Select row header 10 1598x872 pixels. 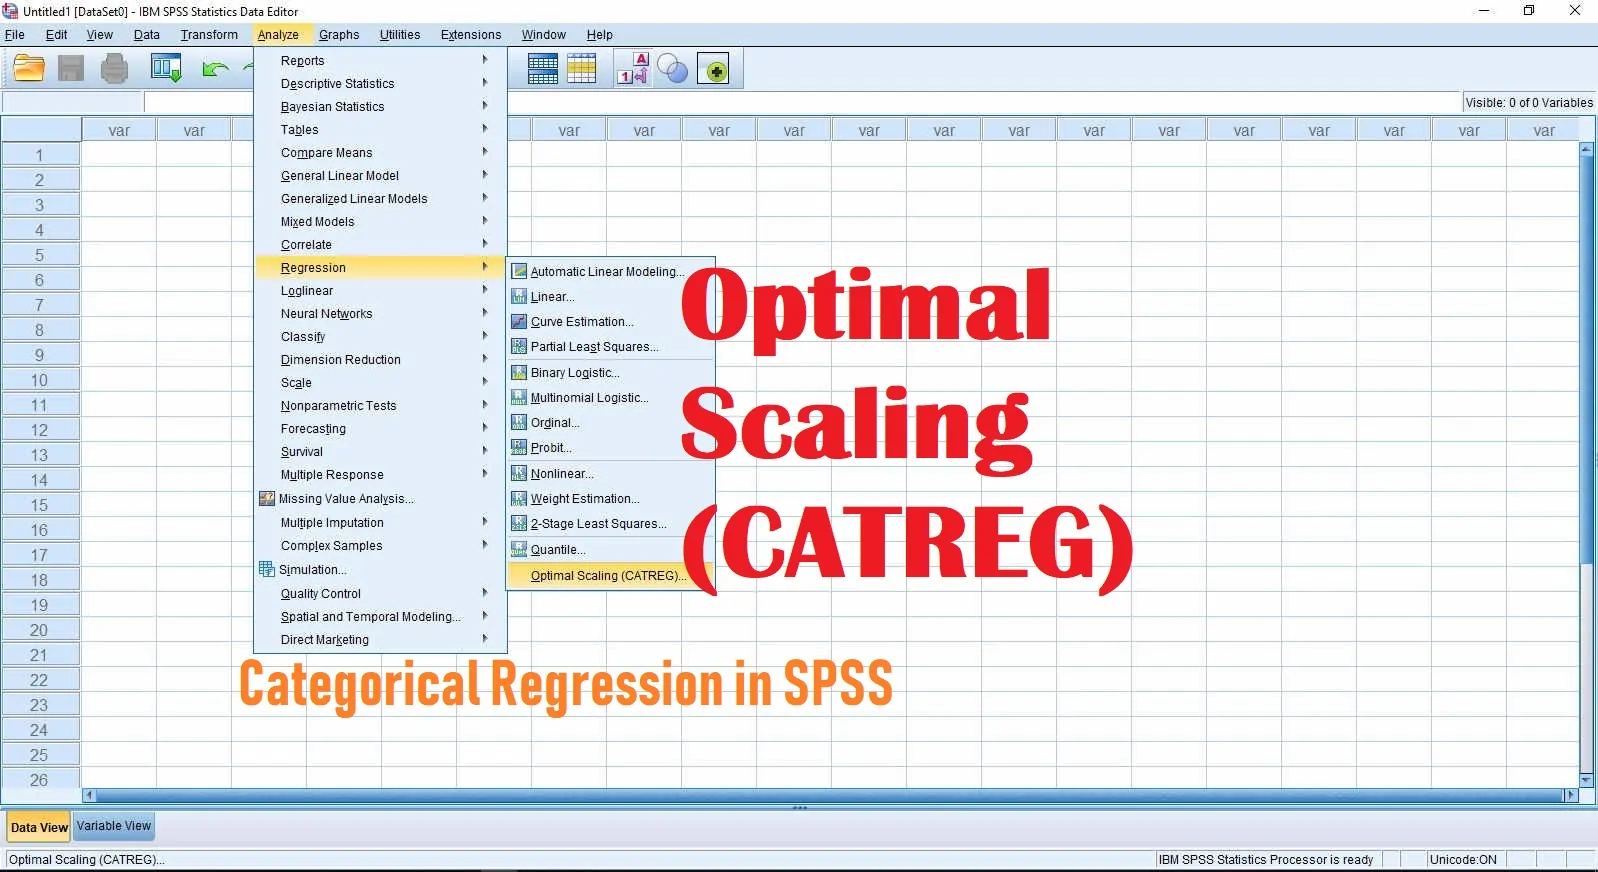point(40,380)
